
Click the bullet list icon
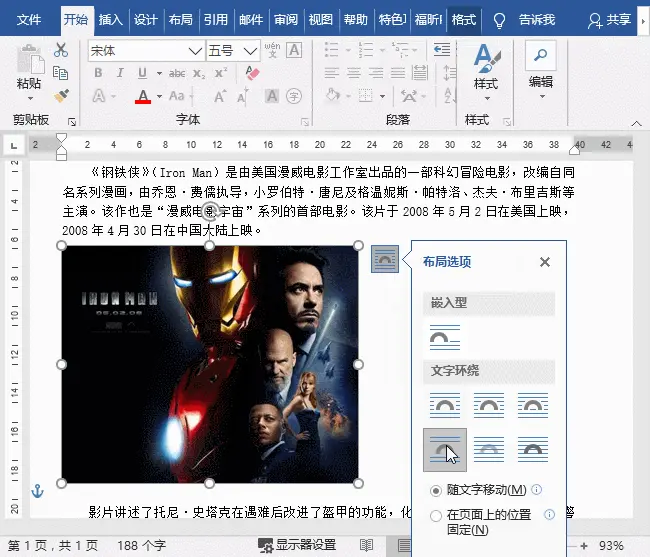pos(332,50)
